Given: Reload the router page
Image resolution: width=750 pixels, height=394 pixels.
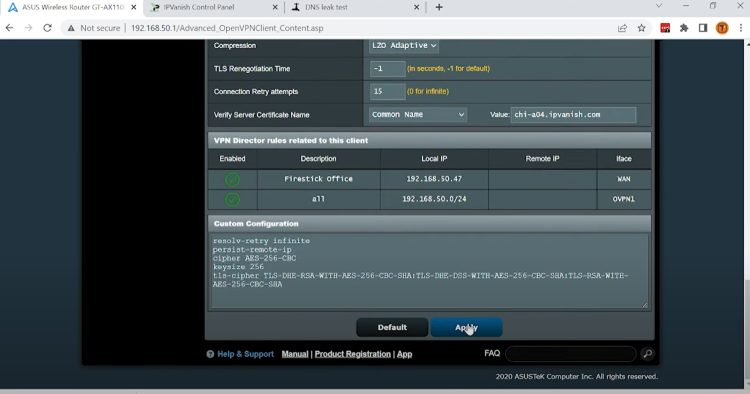Looking at the screenshot, I should pos(47,28).
